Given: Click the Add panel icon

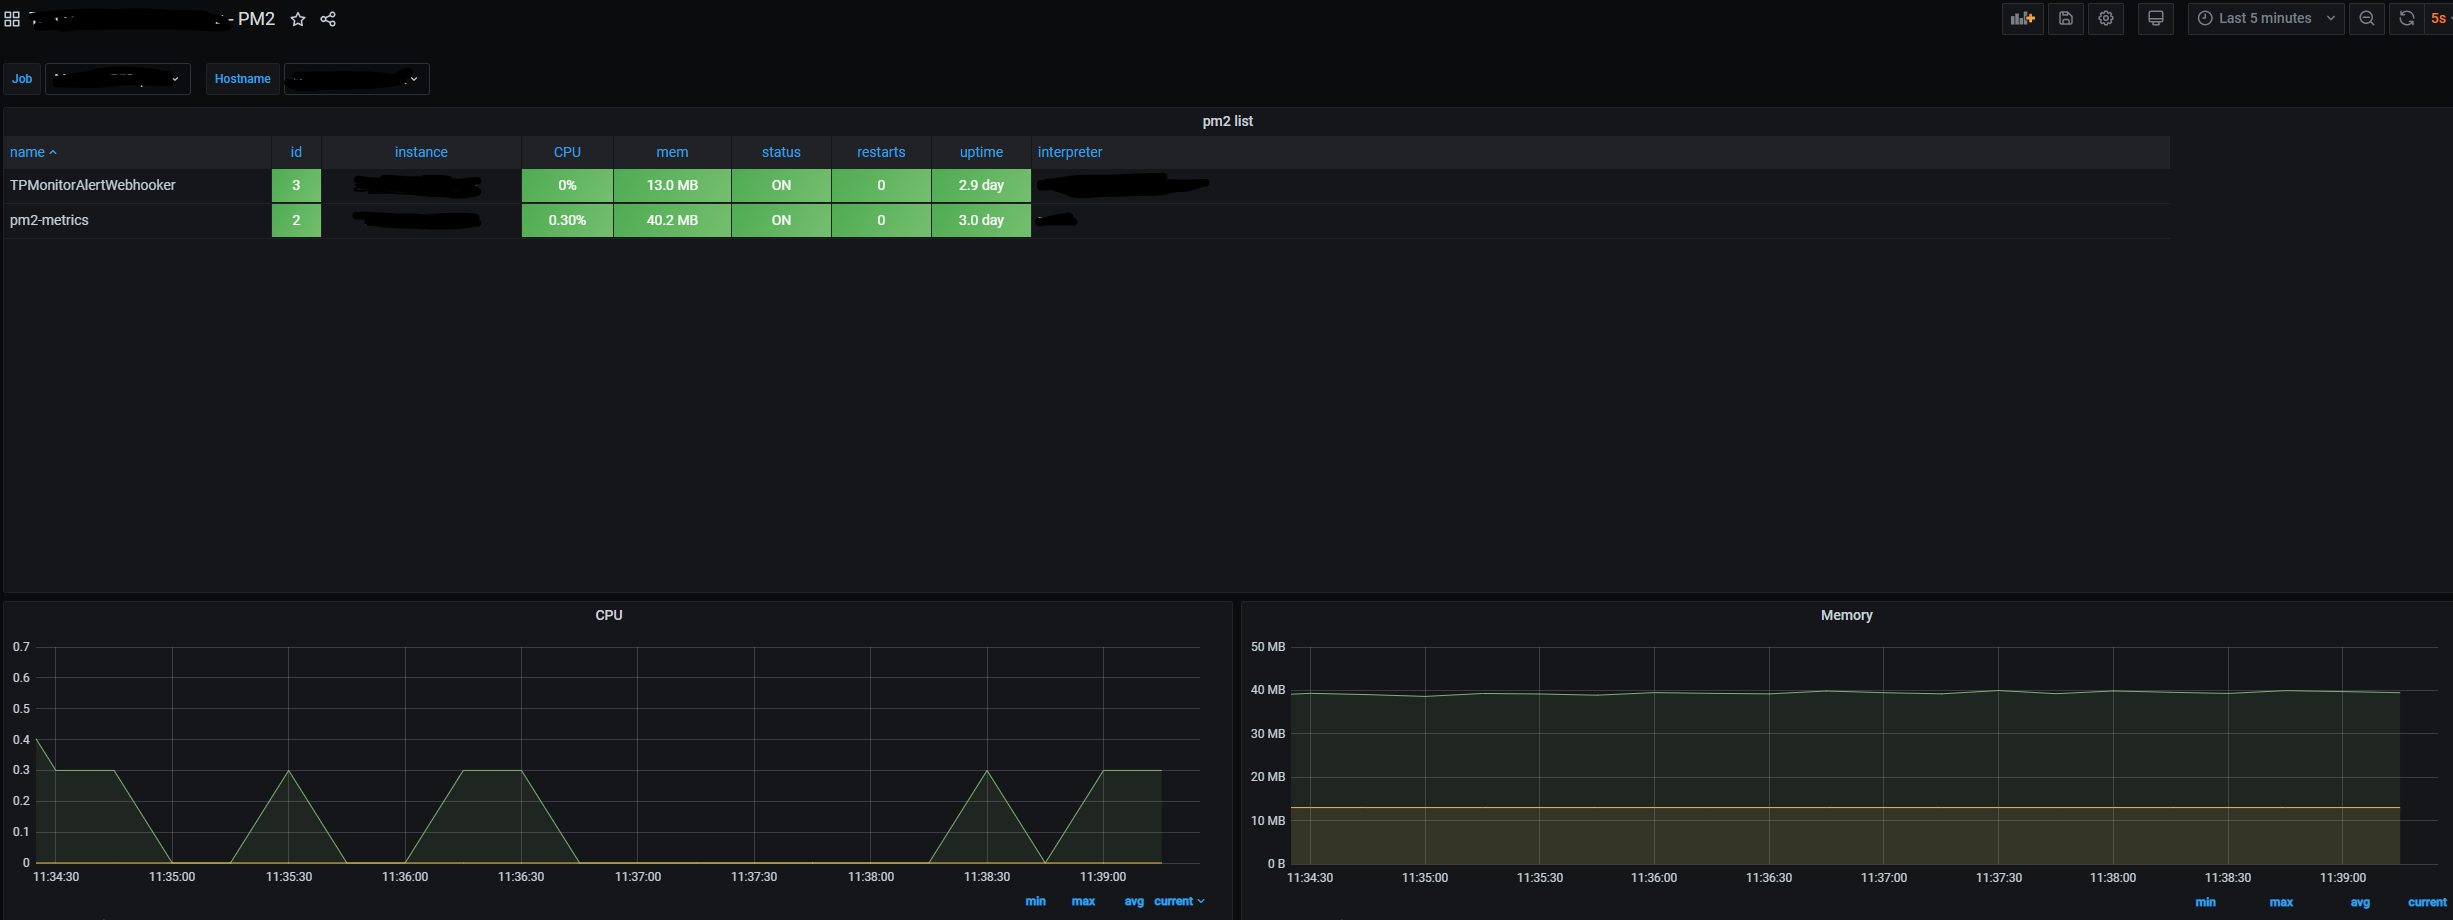Looking at the screenshot, I should coord(2022,18).
